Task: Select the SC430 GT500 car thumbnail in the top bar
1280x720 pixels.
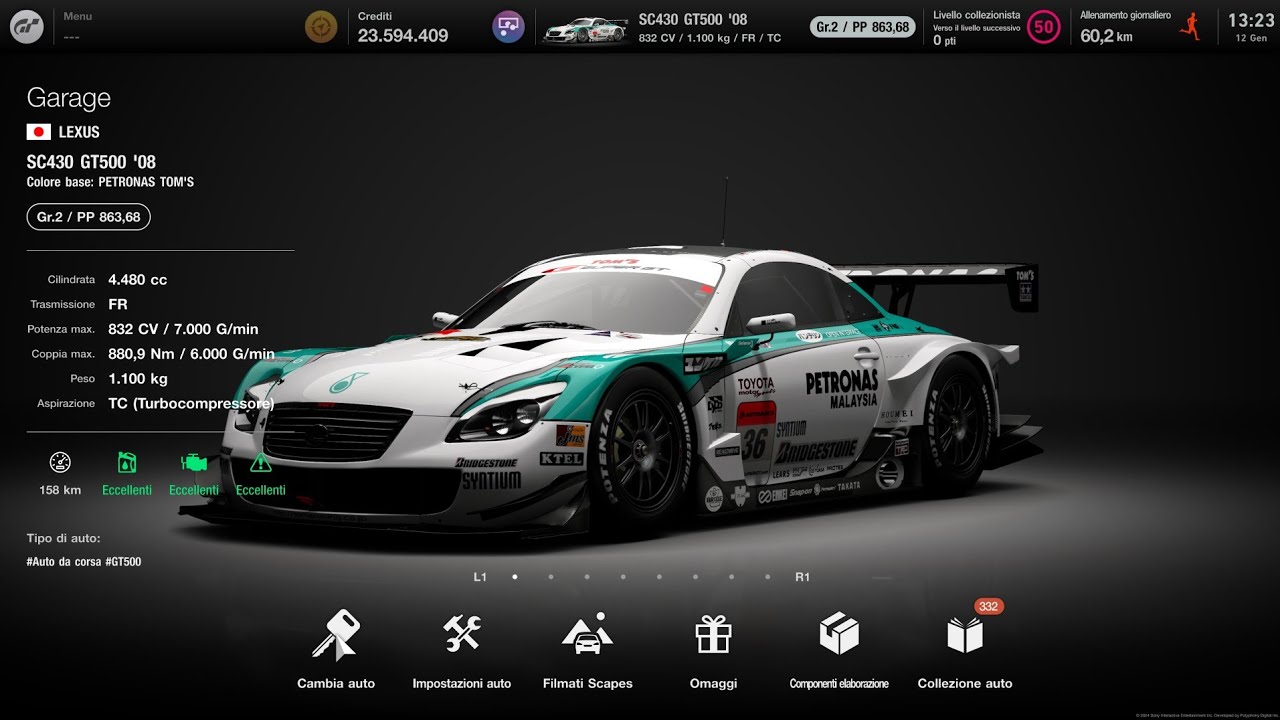Action: (585, 30)
